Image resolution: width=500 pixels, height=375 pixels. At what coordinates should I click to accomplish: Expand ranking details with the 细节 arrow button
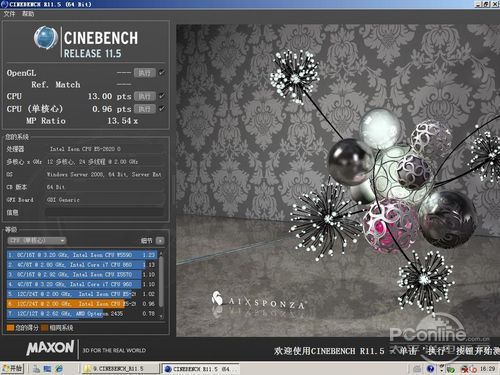[160, 240]
